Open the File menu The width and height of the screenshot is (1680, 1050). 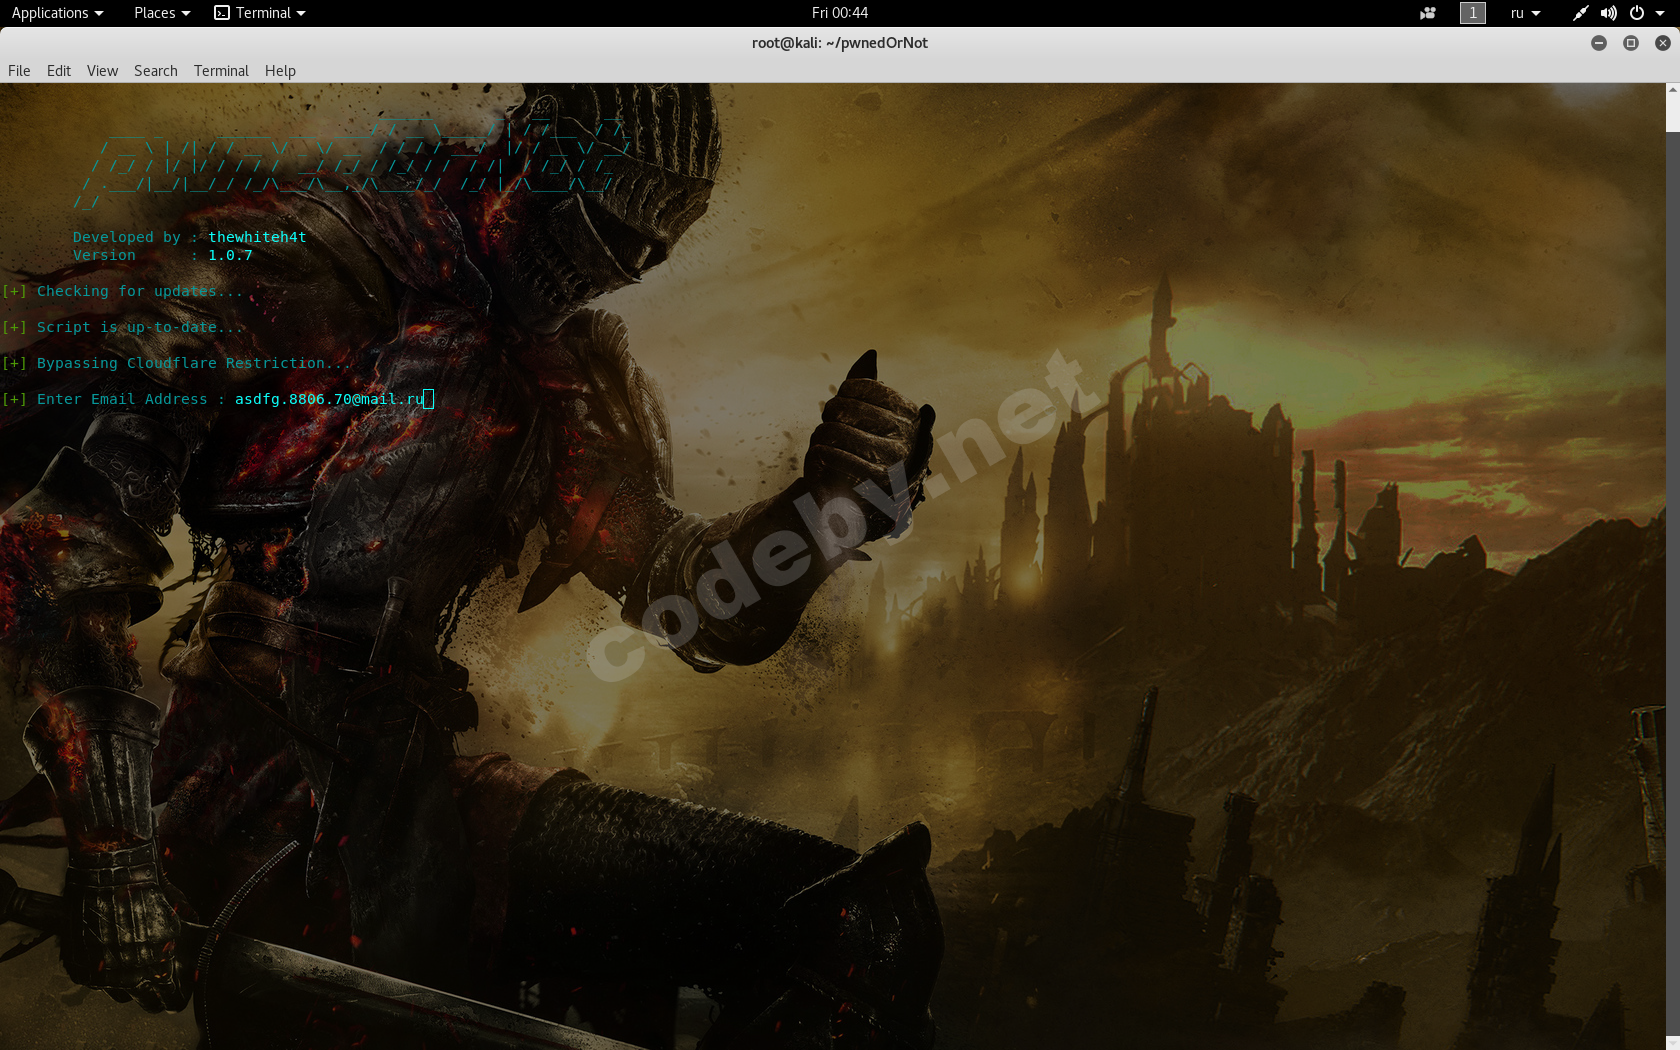(x=19, y=71)
